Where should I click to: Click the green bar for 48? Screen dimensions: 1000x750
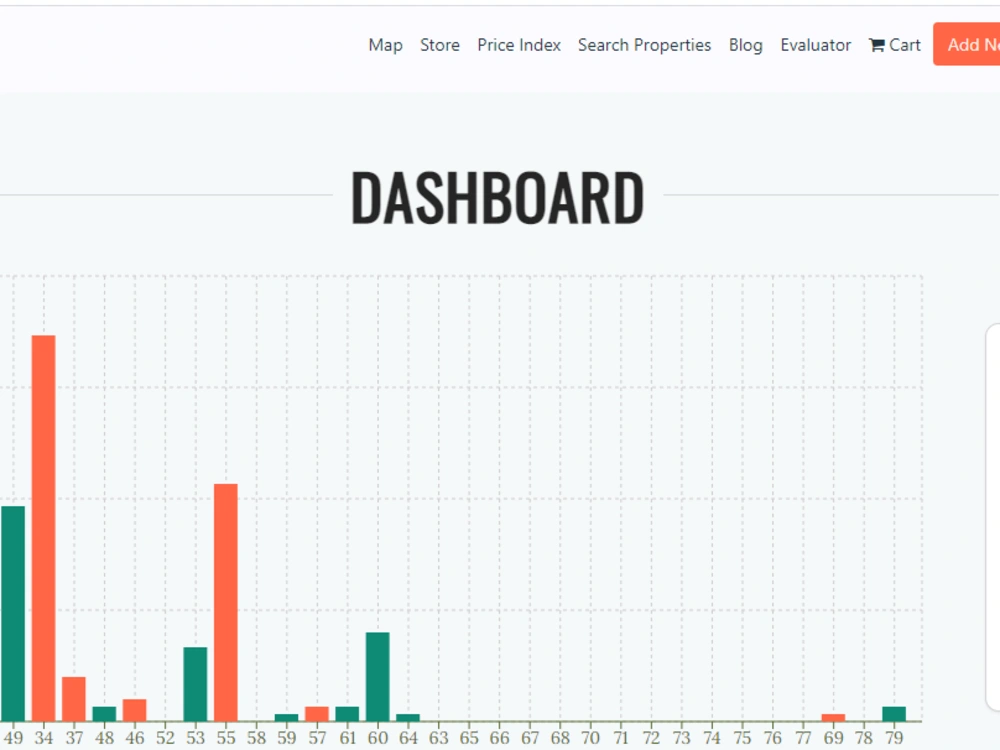click(105, 714)
